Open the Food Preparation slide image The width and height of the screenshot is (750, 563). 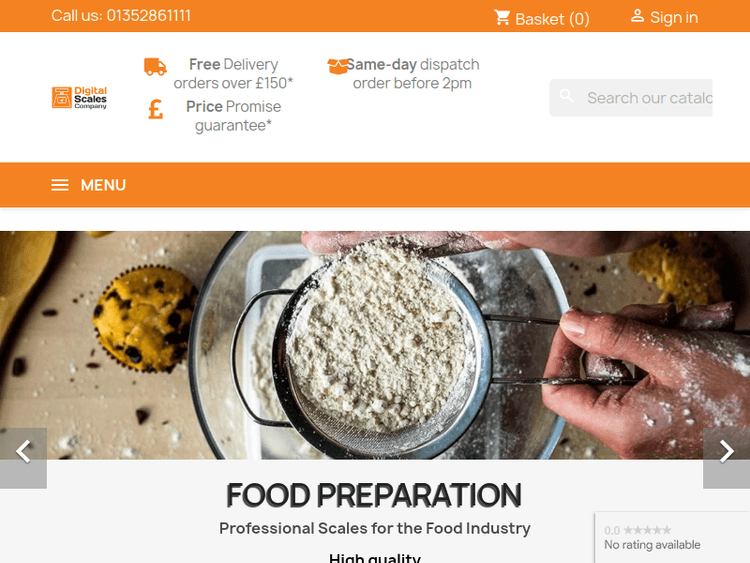coord(375,340)
